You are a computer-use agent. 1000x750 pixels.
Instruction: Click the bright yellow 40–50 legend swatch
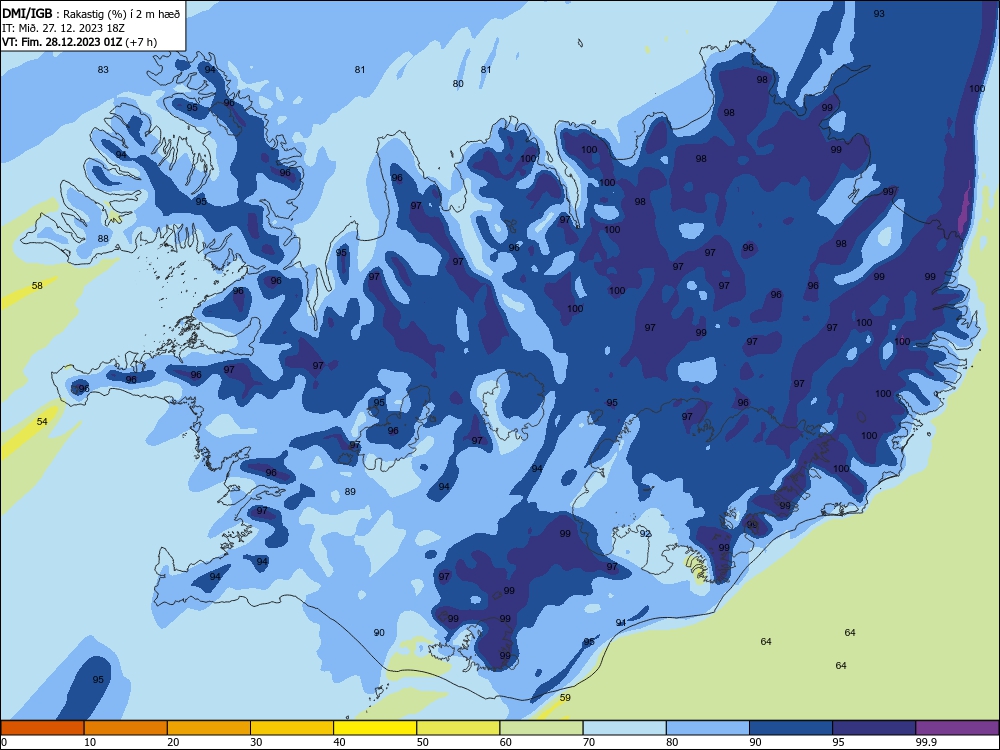(375, 728)
